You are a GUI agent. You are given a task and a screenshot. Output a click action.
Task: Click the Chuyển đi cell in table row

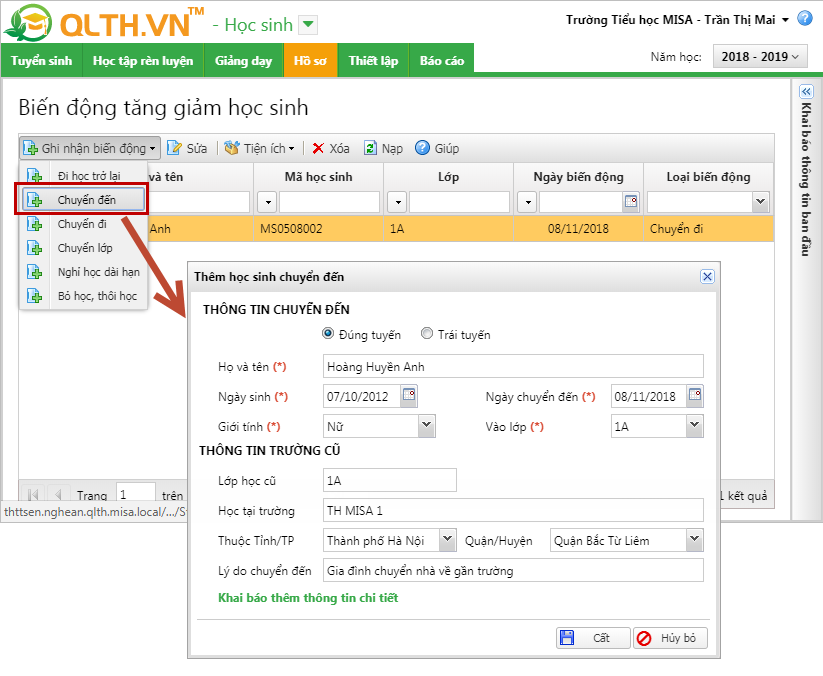[x=708, y=229]
